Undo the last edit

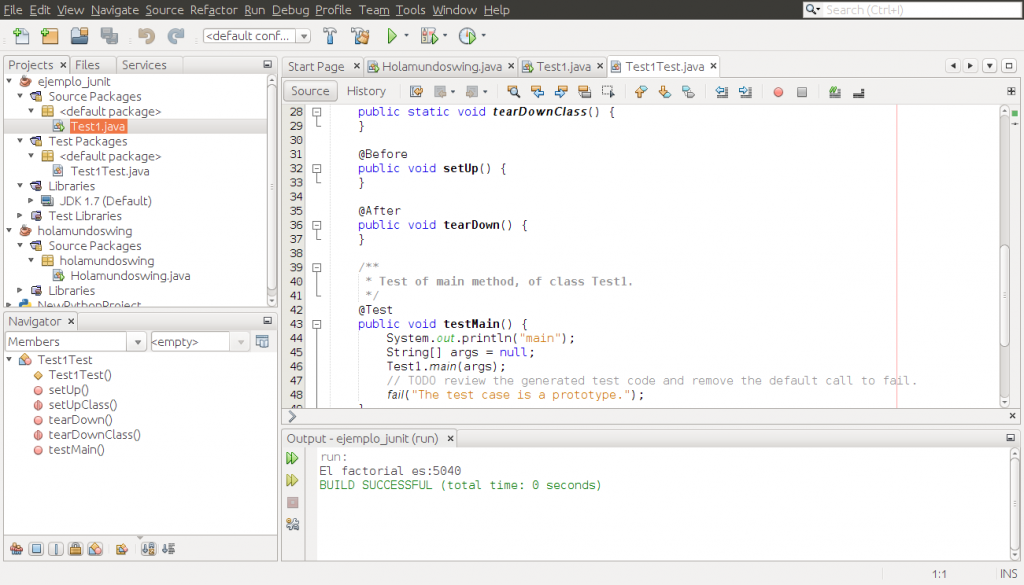(146, 34)
